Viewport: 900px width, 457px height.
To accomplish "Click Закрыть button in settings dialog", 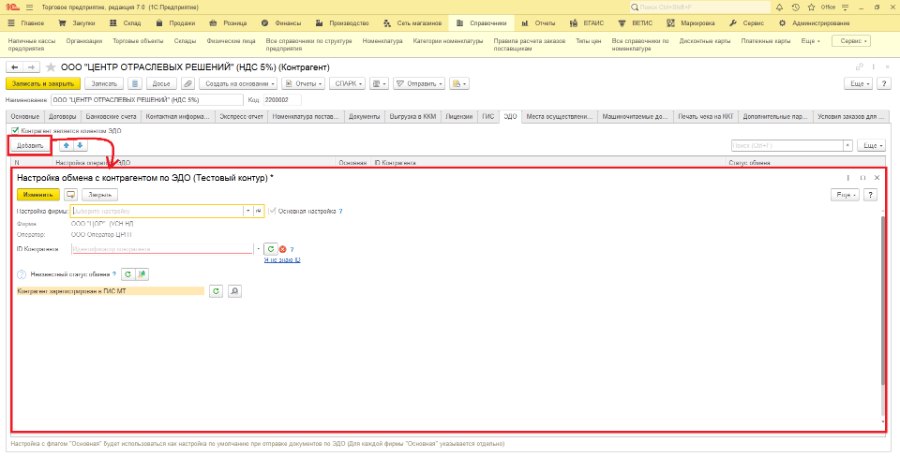I will pos(99,195).
